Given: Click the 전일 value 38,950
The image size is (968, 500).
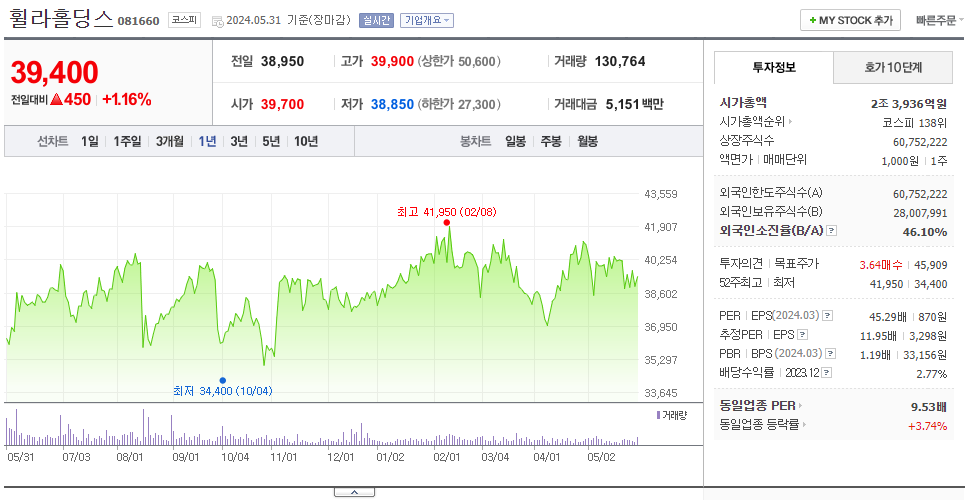Looking at the screenshot, I should coord(282,61).
